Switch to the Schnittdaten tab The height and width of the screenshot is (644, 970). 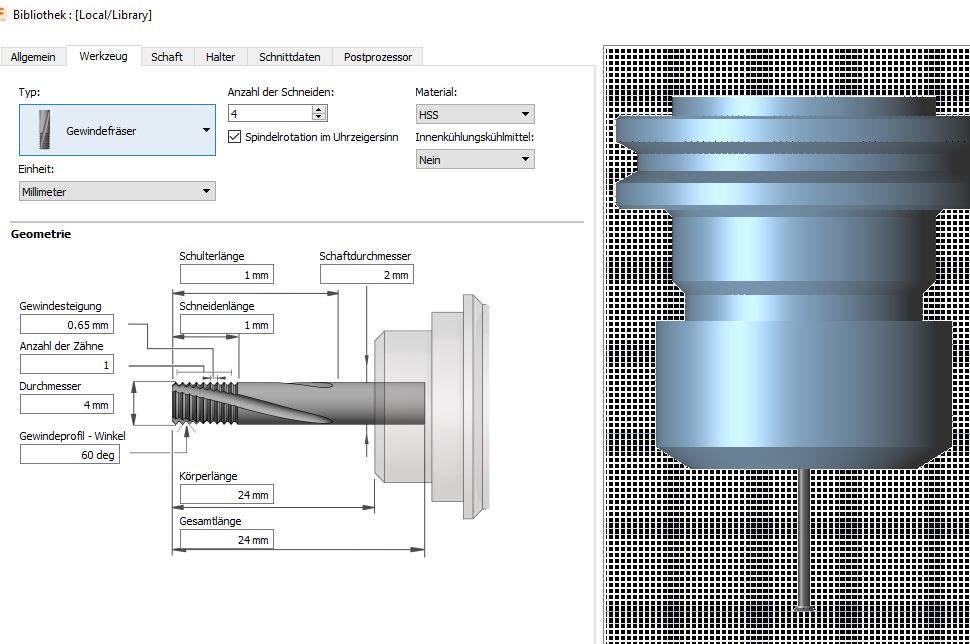(290, 57)
